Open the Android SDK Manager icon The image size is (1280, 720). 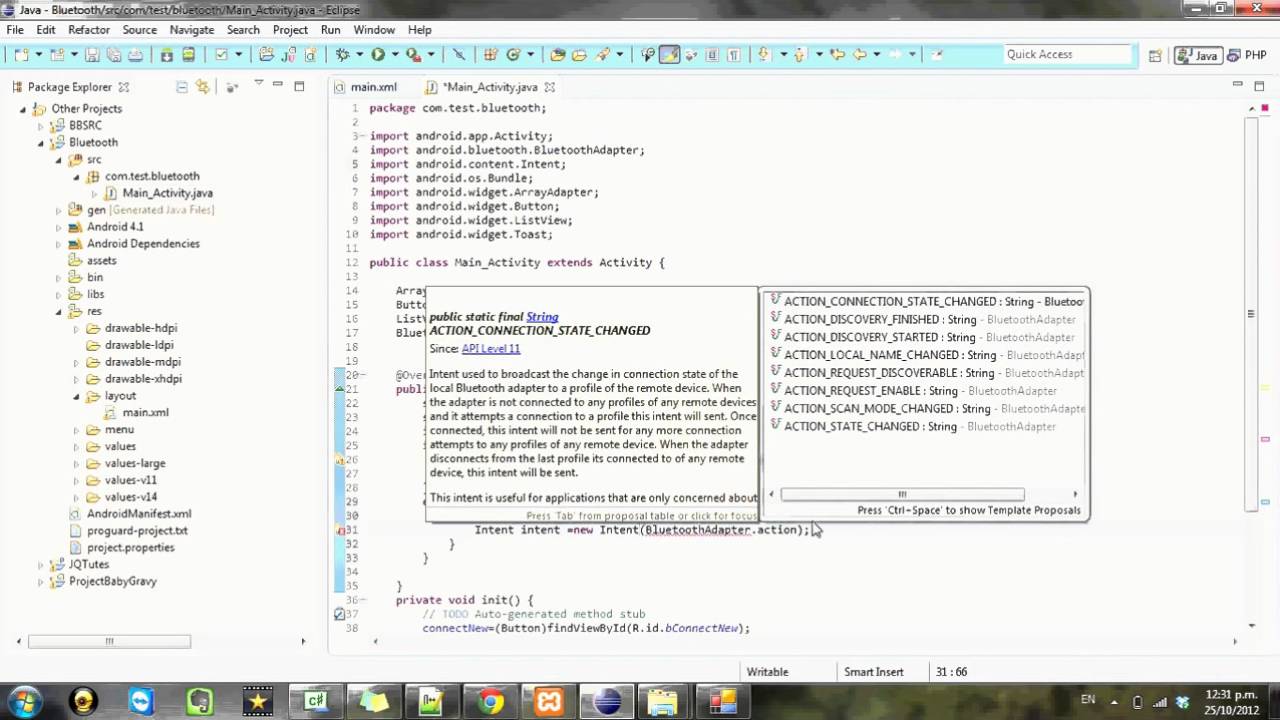click(166, 55)
